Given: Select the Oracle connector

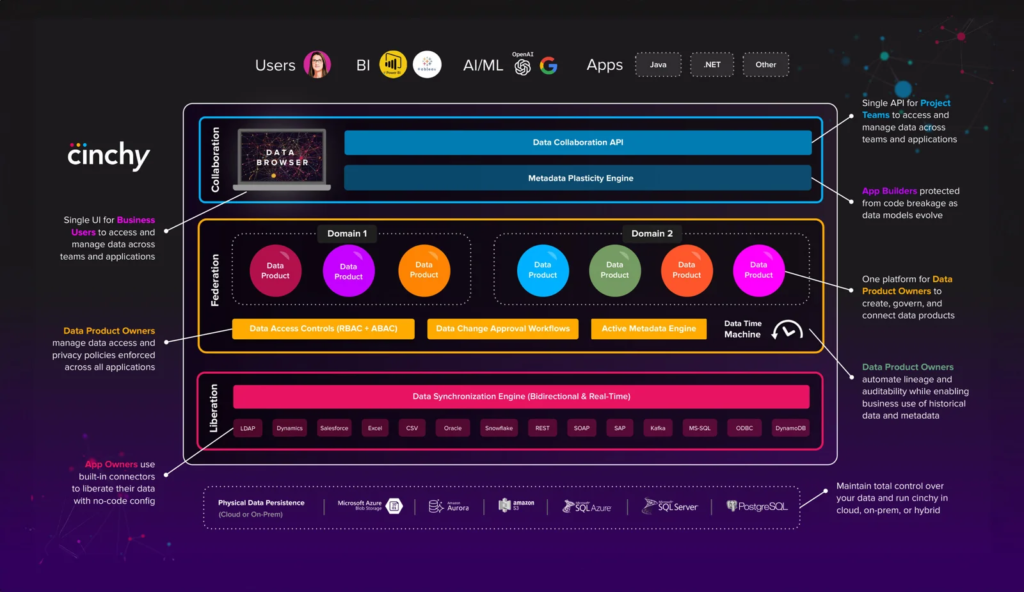Looking at the screenshot, I should [x=453, y=429].
